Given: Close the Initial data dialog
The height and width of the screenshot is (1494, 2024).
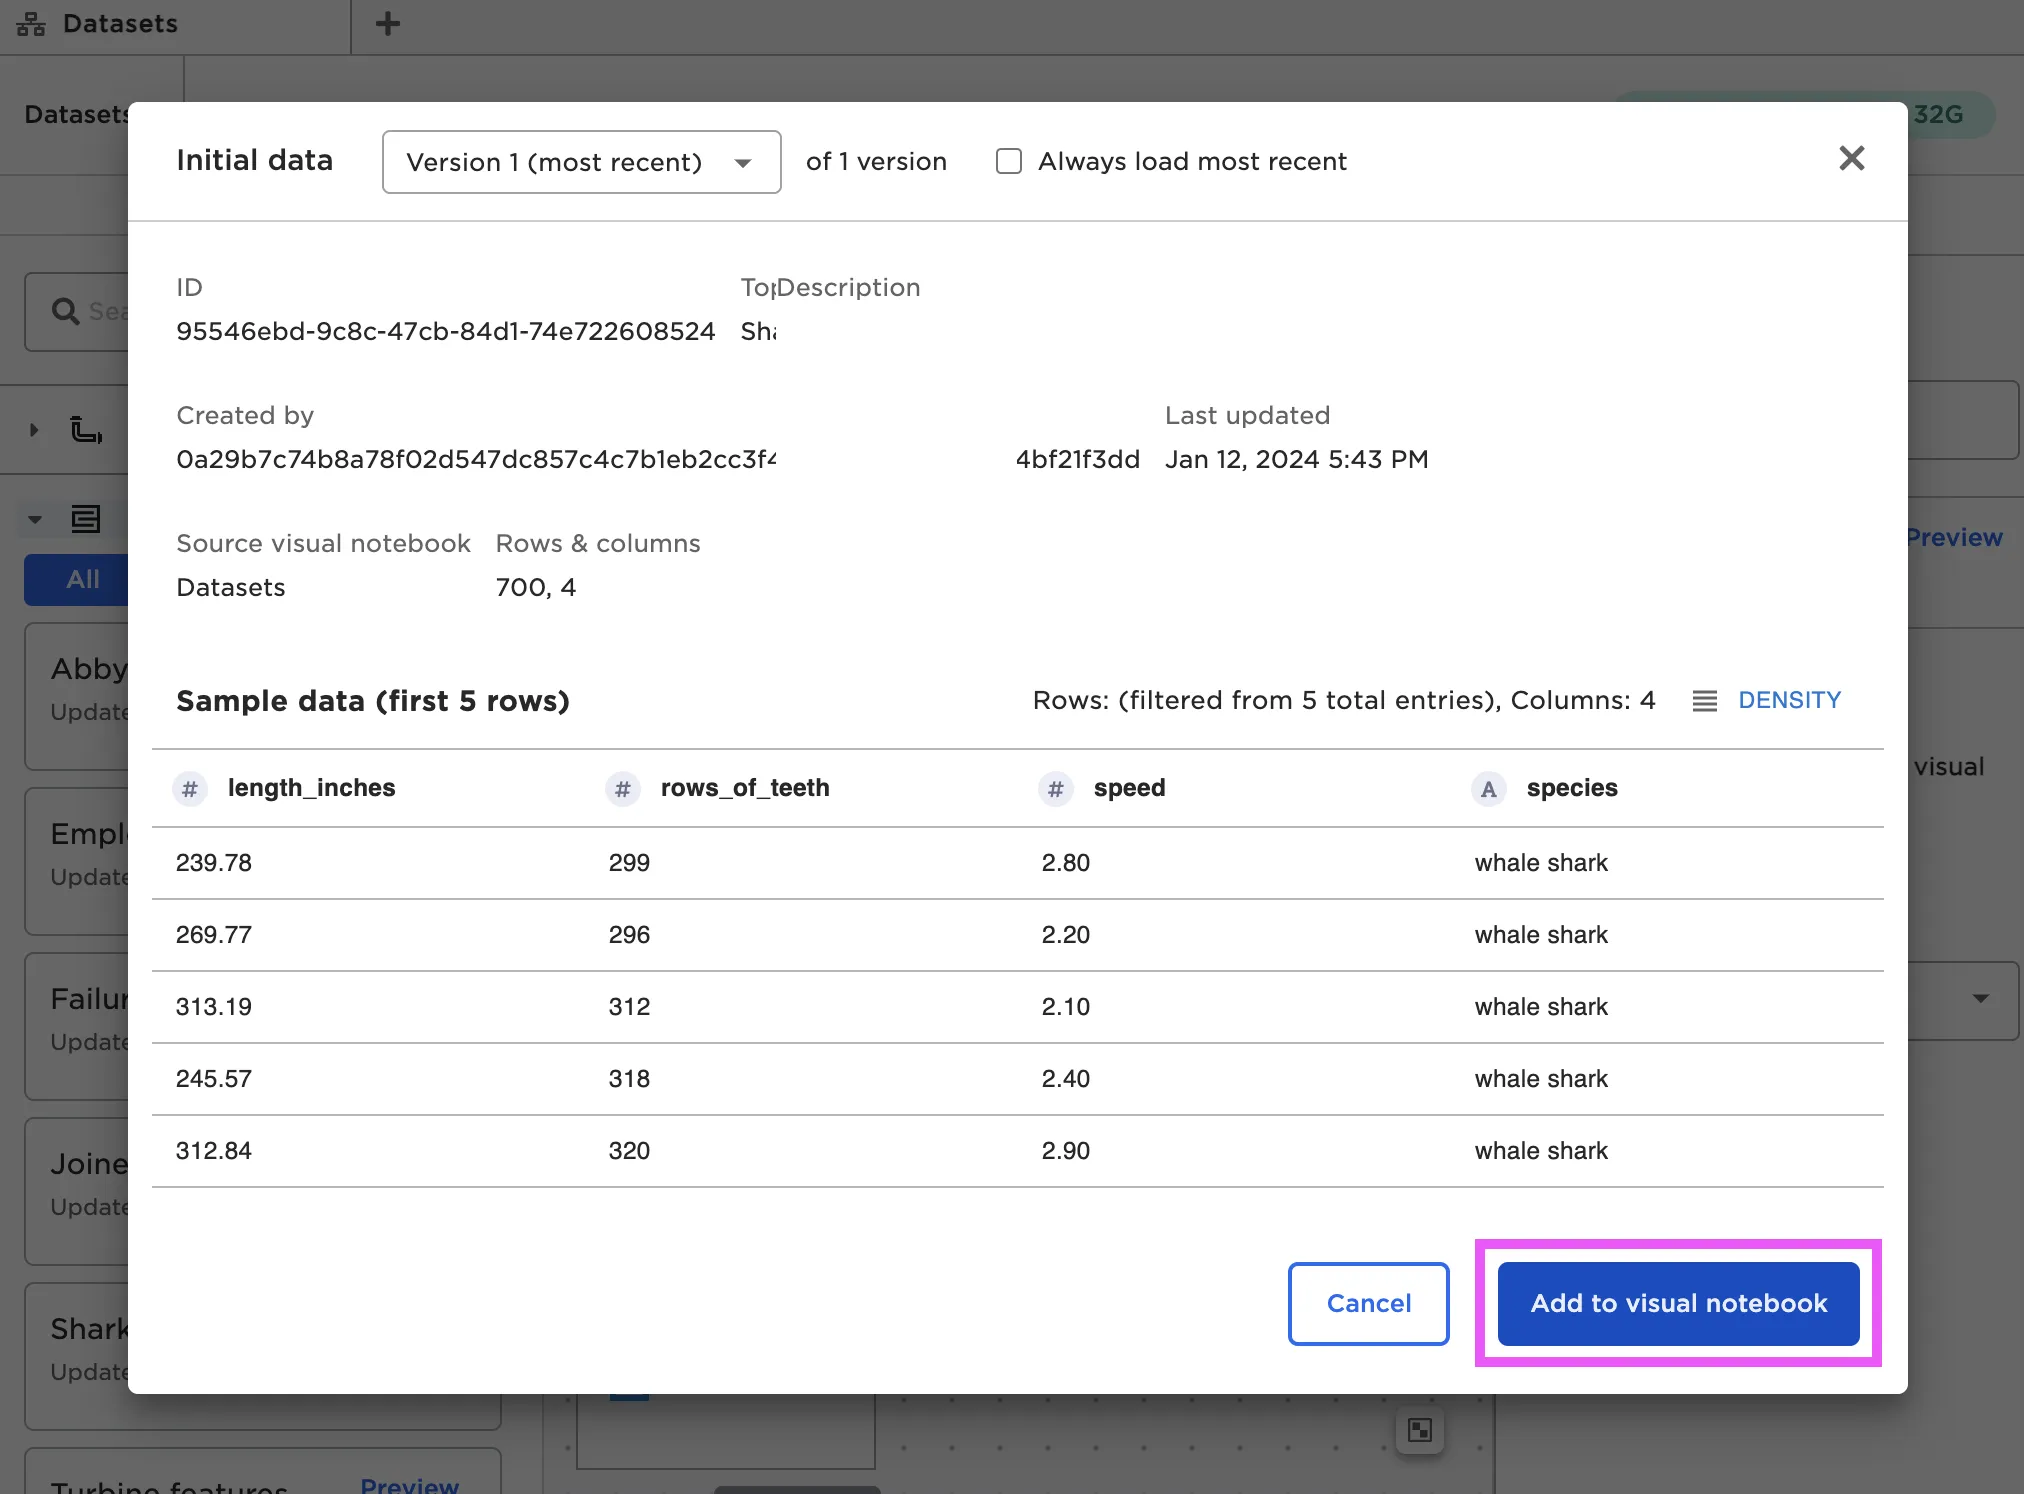Looking at the screenshot, I should [1851, 158].
